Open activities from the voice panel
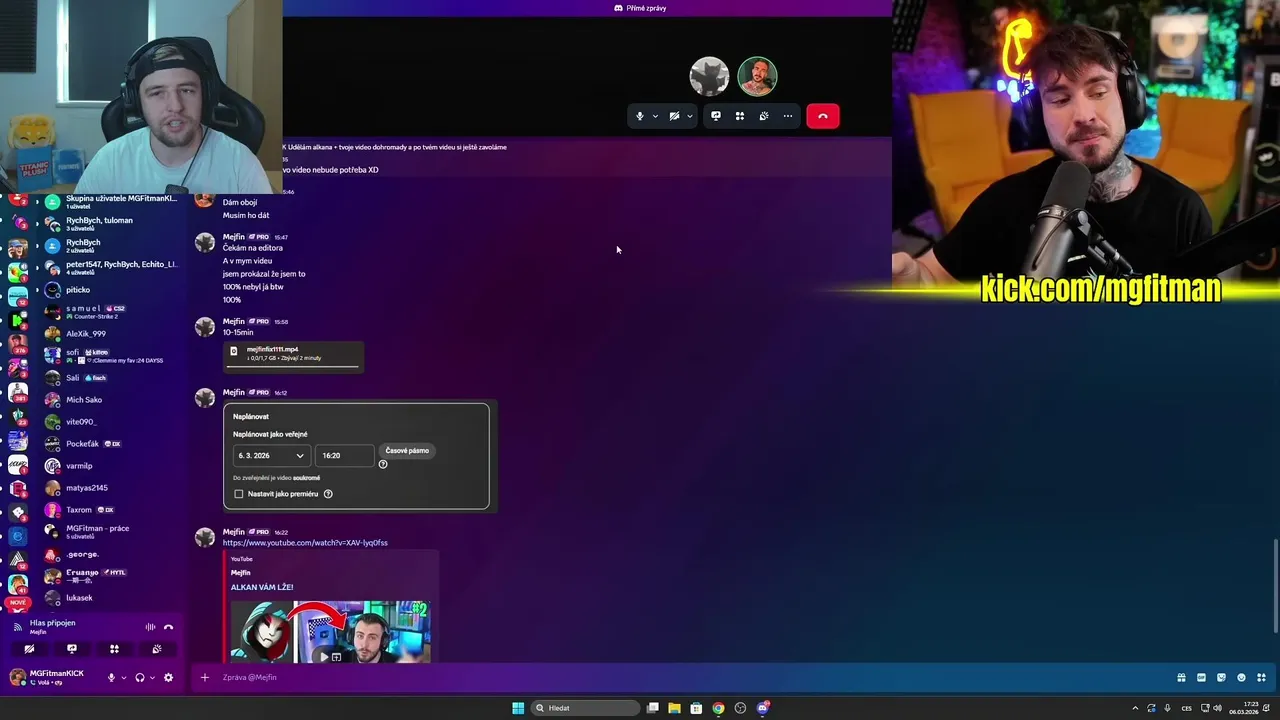This screenshot has width=1280, height=720. (x=114, y=649)
